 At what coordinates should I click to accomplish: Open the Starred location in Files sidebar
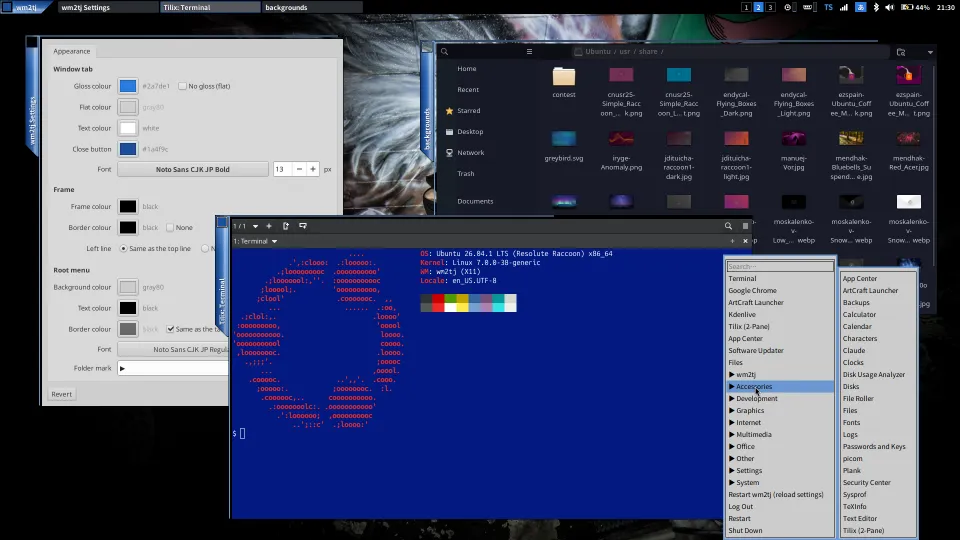pos(468,111)
